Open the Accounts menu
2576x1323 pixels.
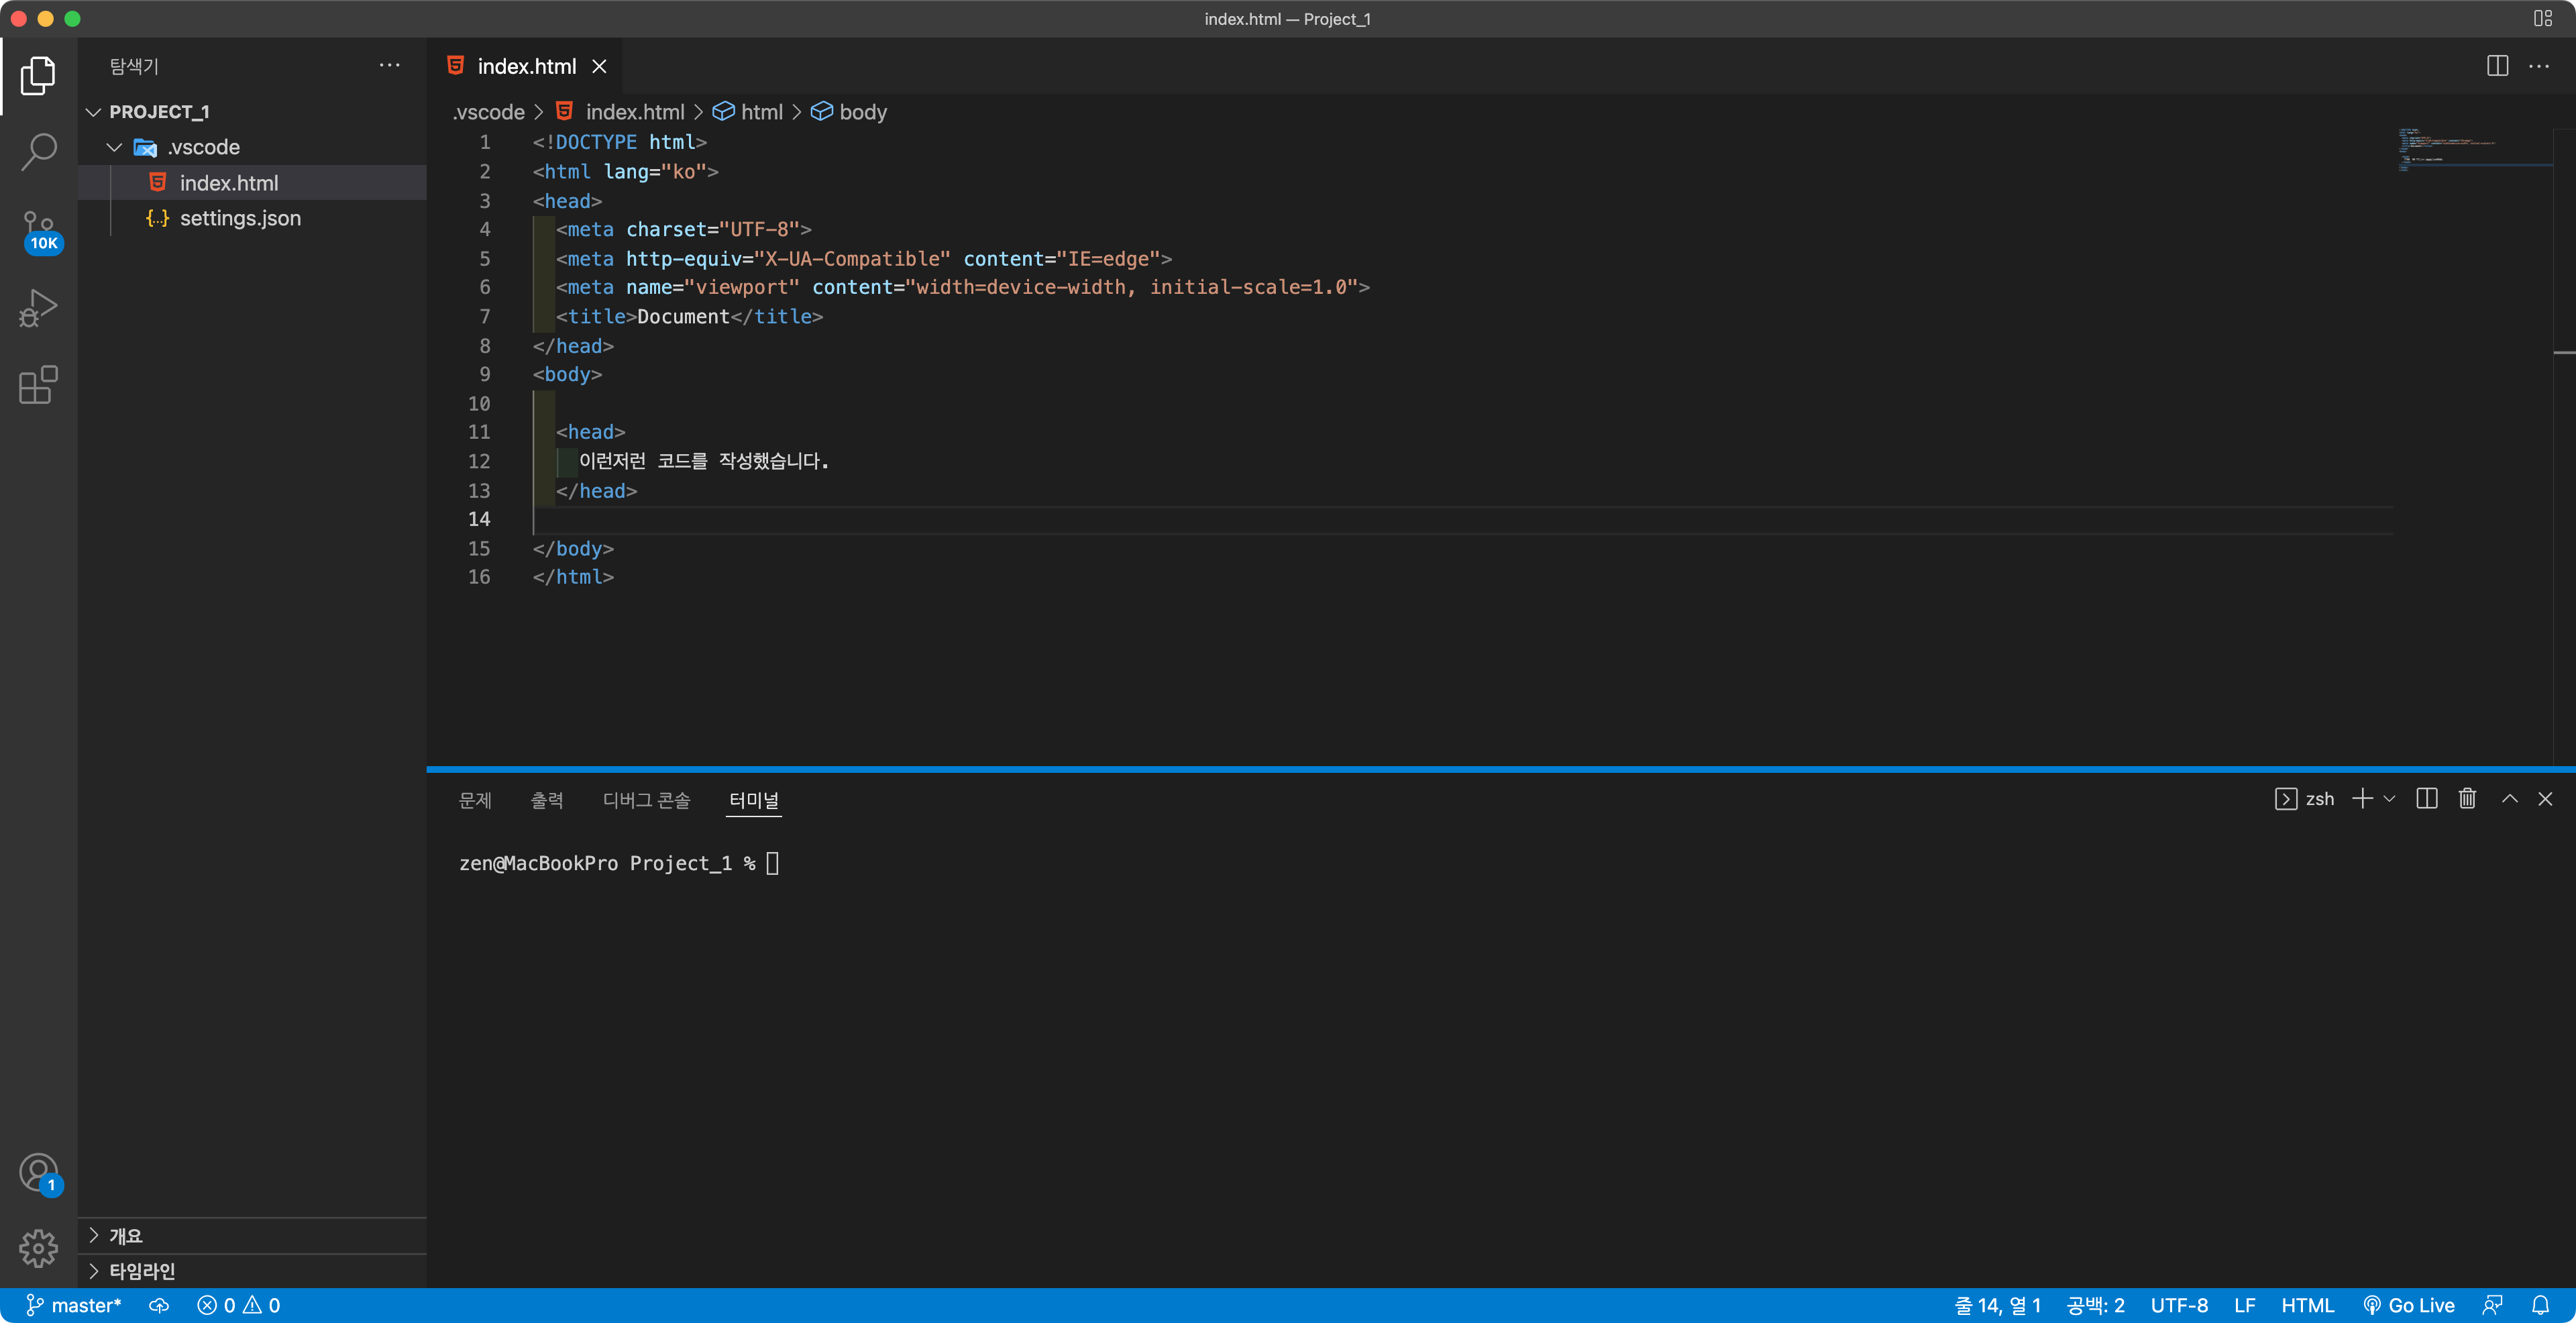pos(39,1173)
